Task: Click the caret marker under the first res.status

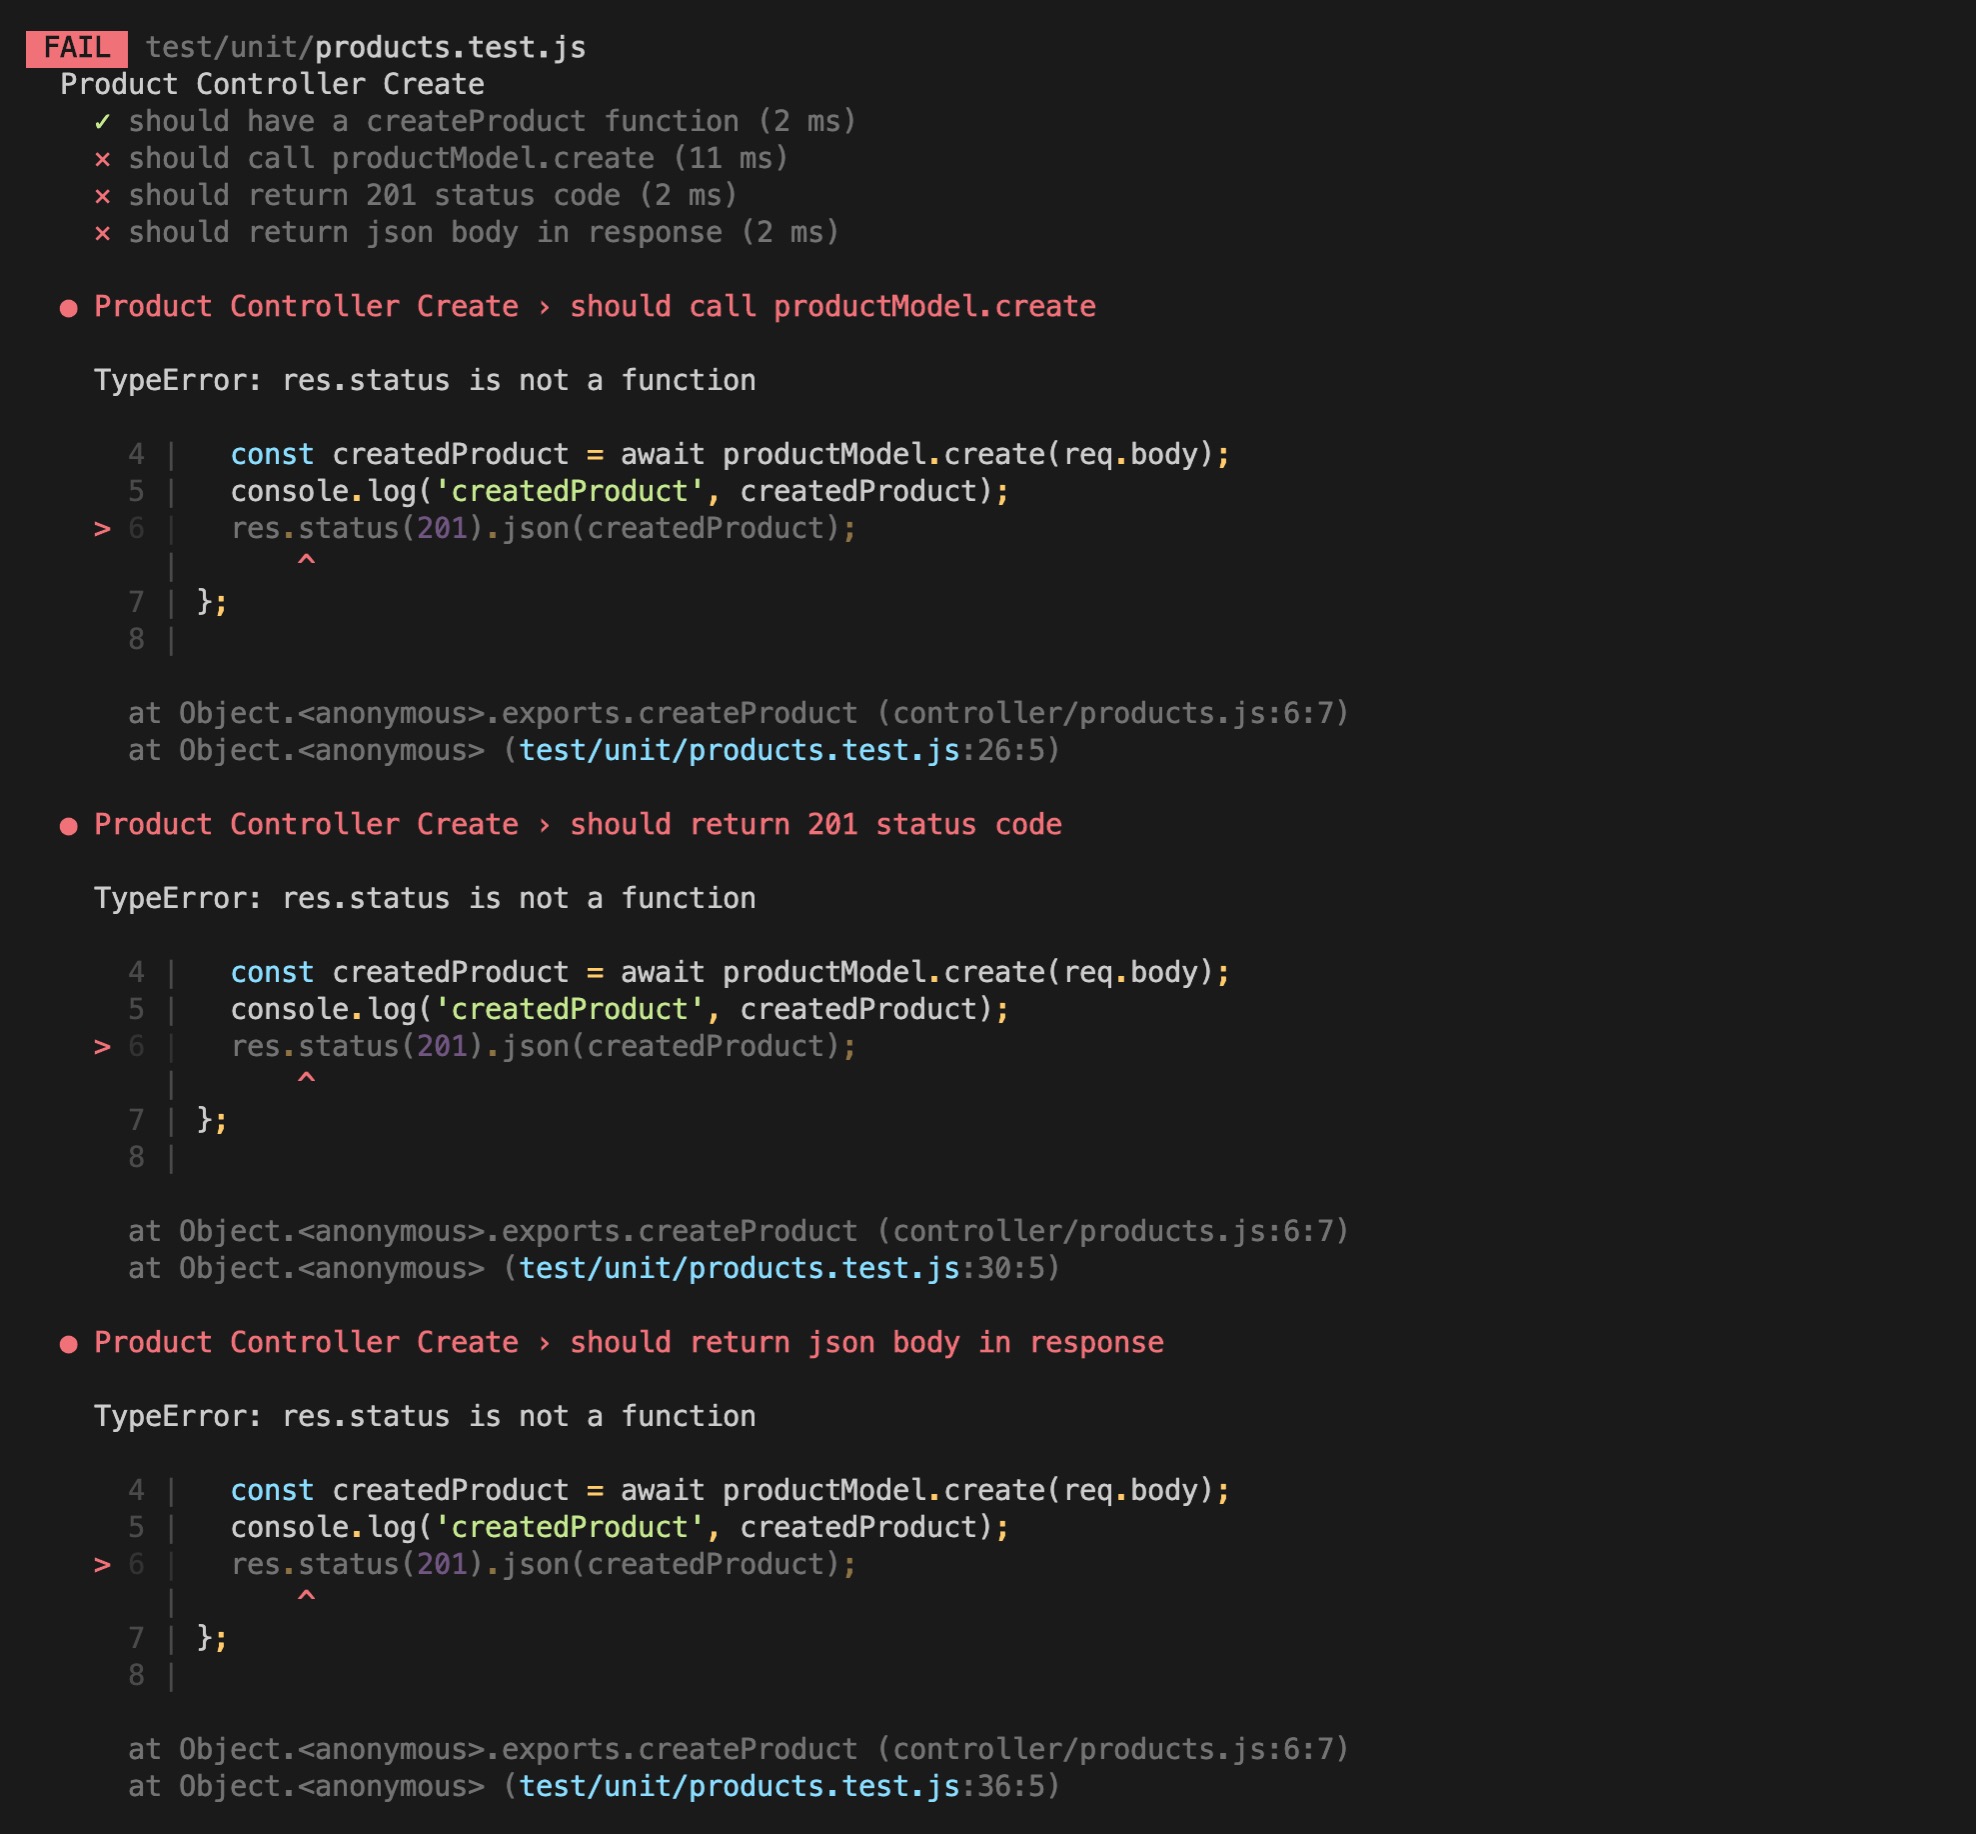Action: pos(306,561)
